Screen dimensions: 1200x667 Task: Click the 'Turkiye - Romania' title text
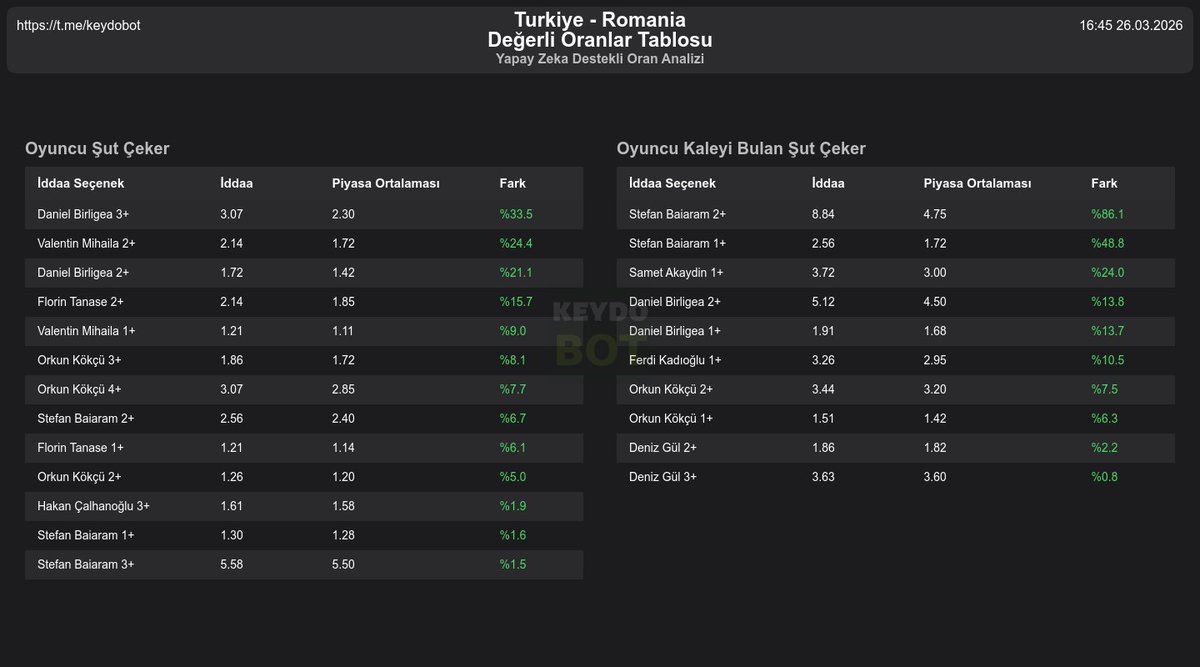(600, 20)
